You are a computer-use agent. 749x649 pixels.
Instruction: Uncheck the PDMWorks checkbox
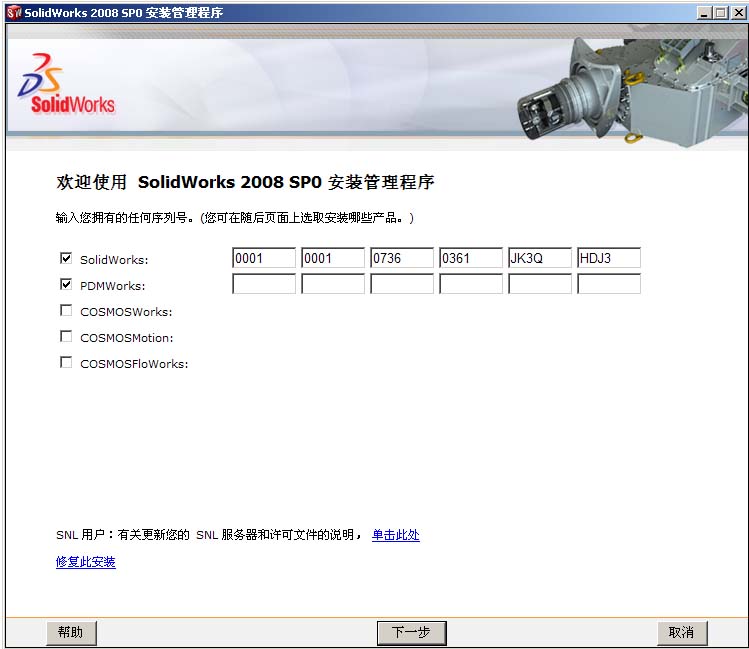[x=66, y=285]
